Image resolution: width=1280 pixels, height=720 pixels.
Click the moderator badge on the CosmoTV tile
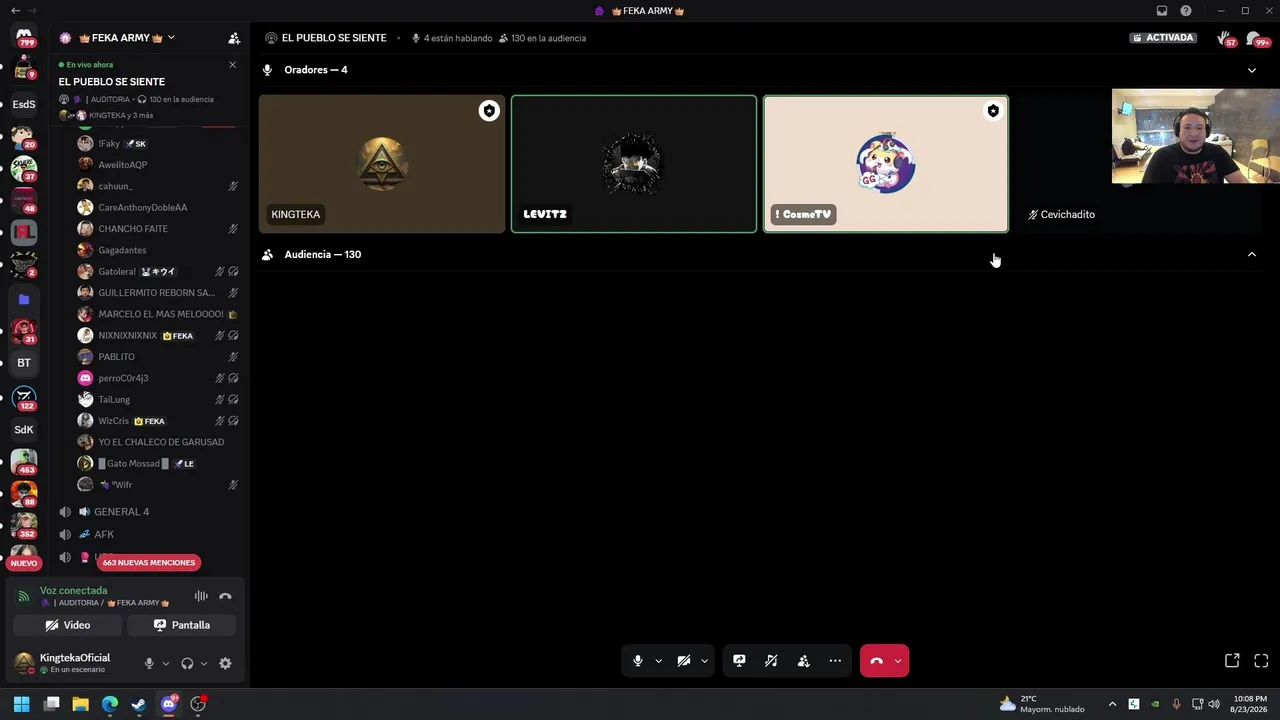coord(993,111)
